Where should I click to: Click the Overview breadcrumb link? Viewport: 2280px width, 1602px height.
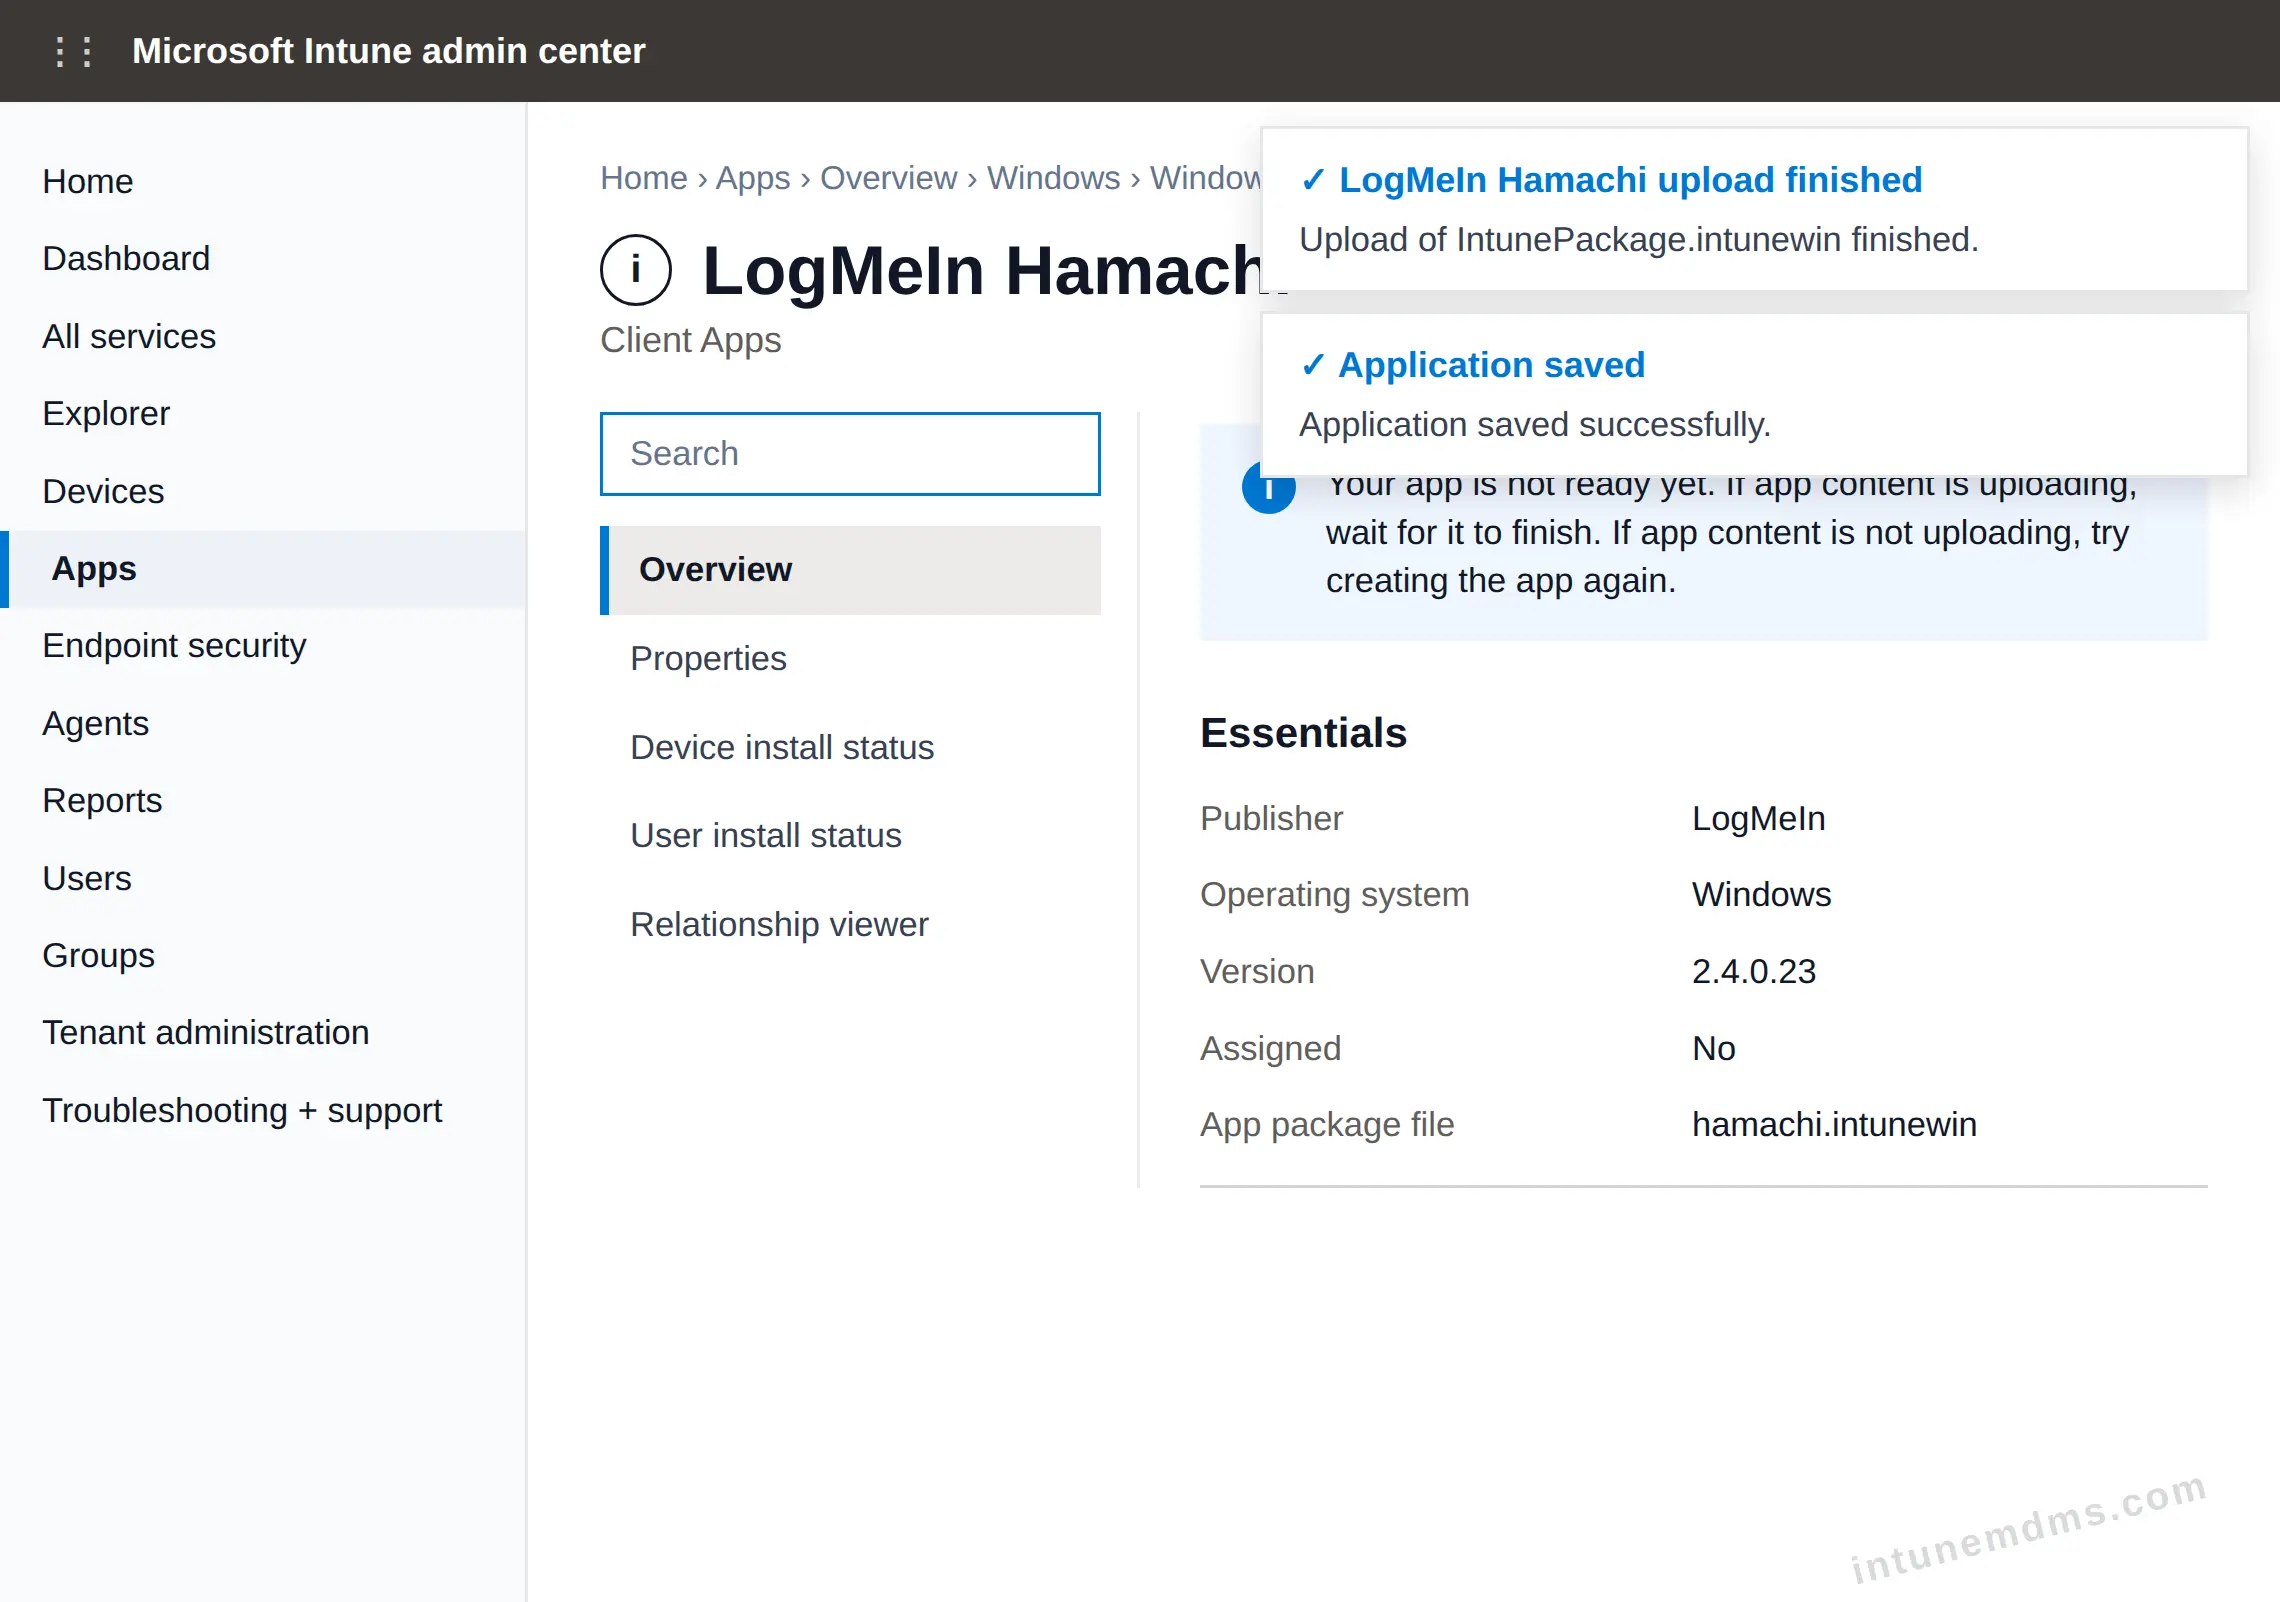click(888, 178)
